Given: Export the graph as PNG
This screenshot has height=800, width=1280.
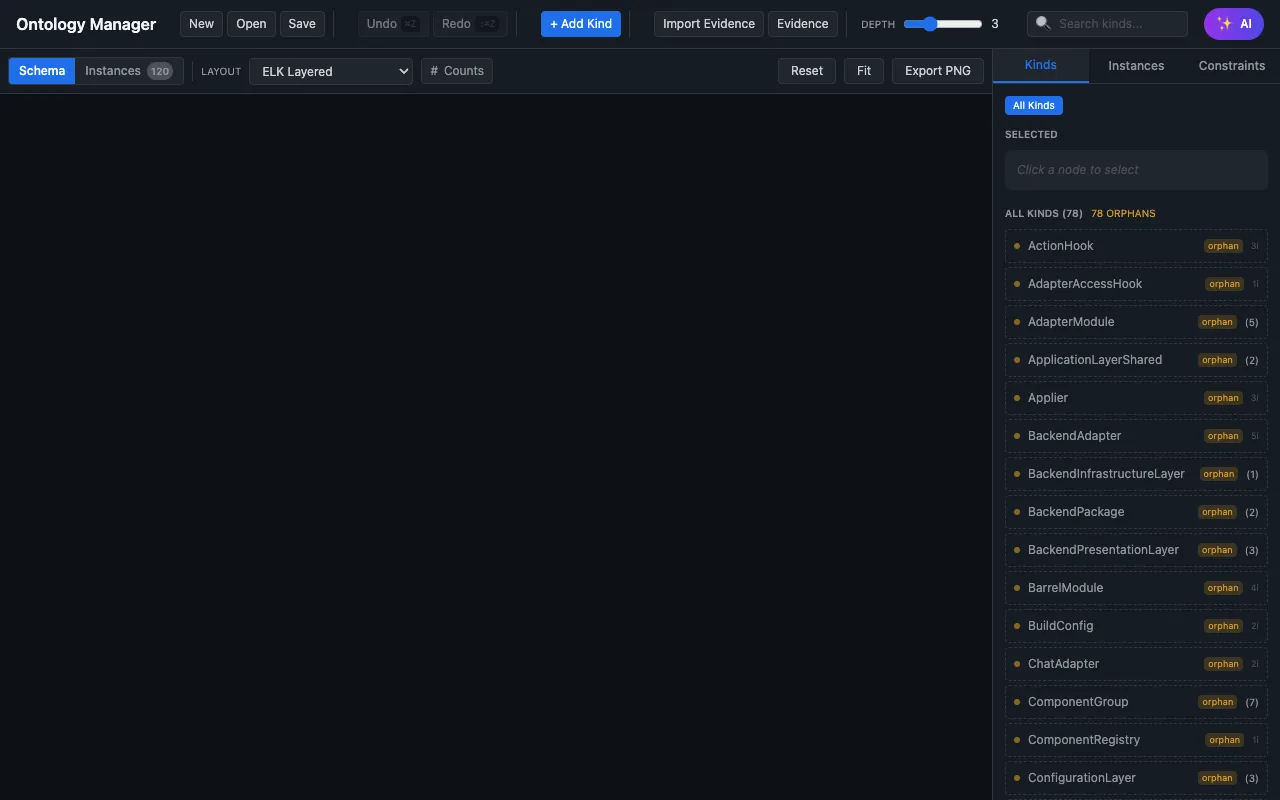Looking at the screenshot, I should click(937, 71).
